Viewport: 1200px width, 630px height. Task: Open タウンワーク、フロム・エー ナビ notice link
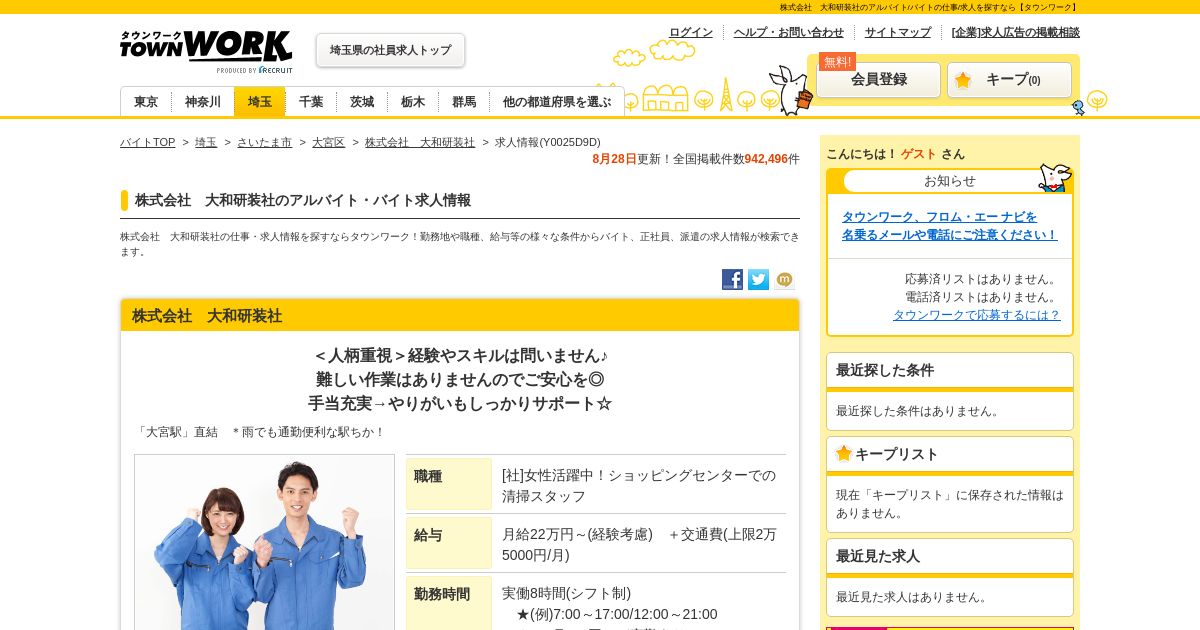tap(949, 225)
